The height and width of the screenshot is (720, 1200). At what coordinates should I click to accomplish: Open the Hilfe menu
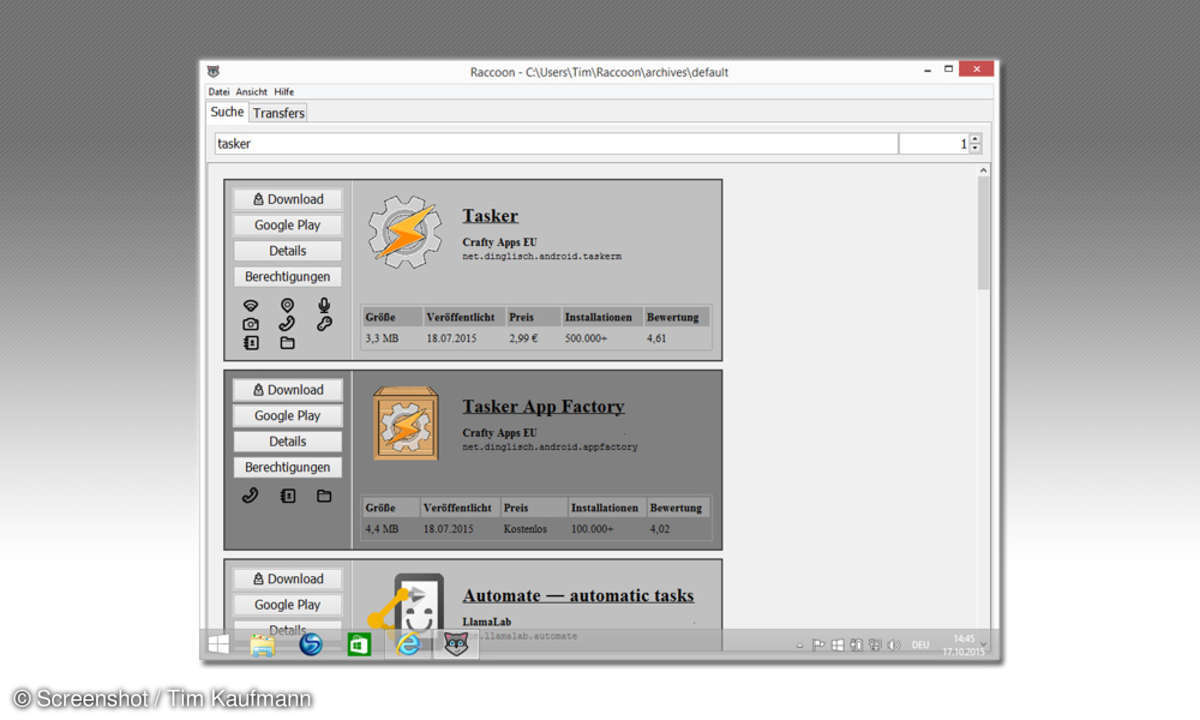click(x=284, y=92)
